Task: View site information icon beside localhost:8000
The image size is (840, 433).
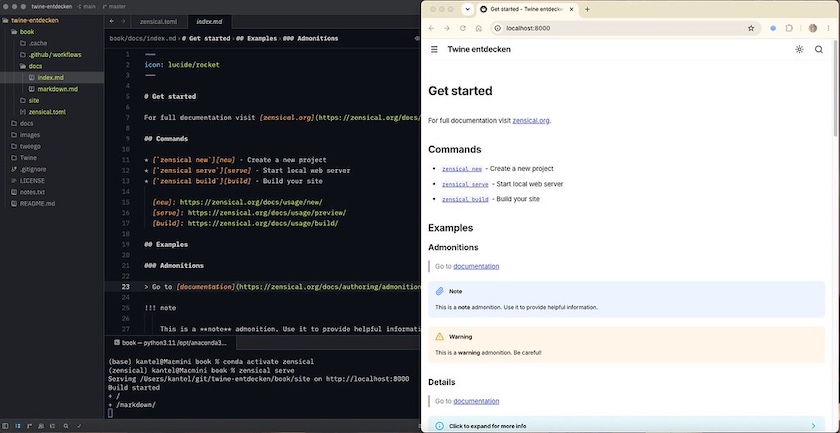Action: tap(498, 28)
